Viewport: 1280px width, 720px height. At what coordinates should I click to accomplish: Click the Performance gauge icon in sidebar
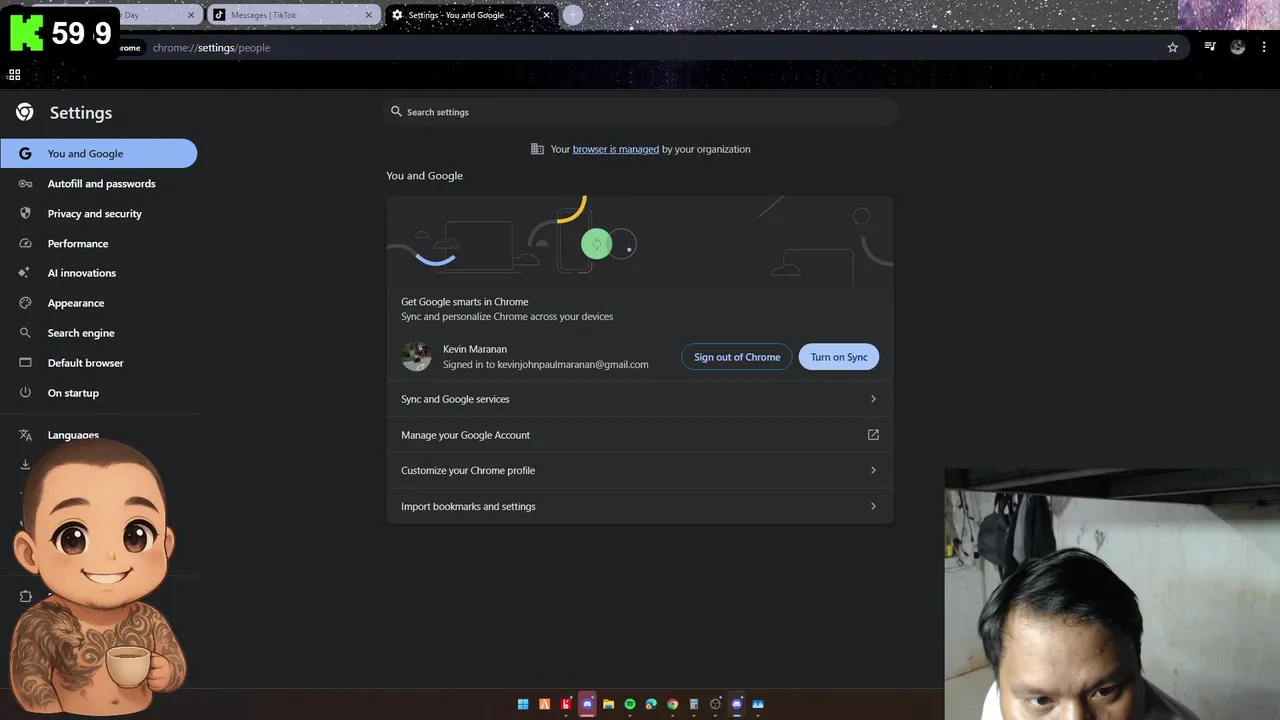(25, 243)
